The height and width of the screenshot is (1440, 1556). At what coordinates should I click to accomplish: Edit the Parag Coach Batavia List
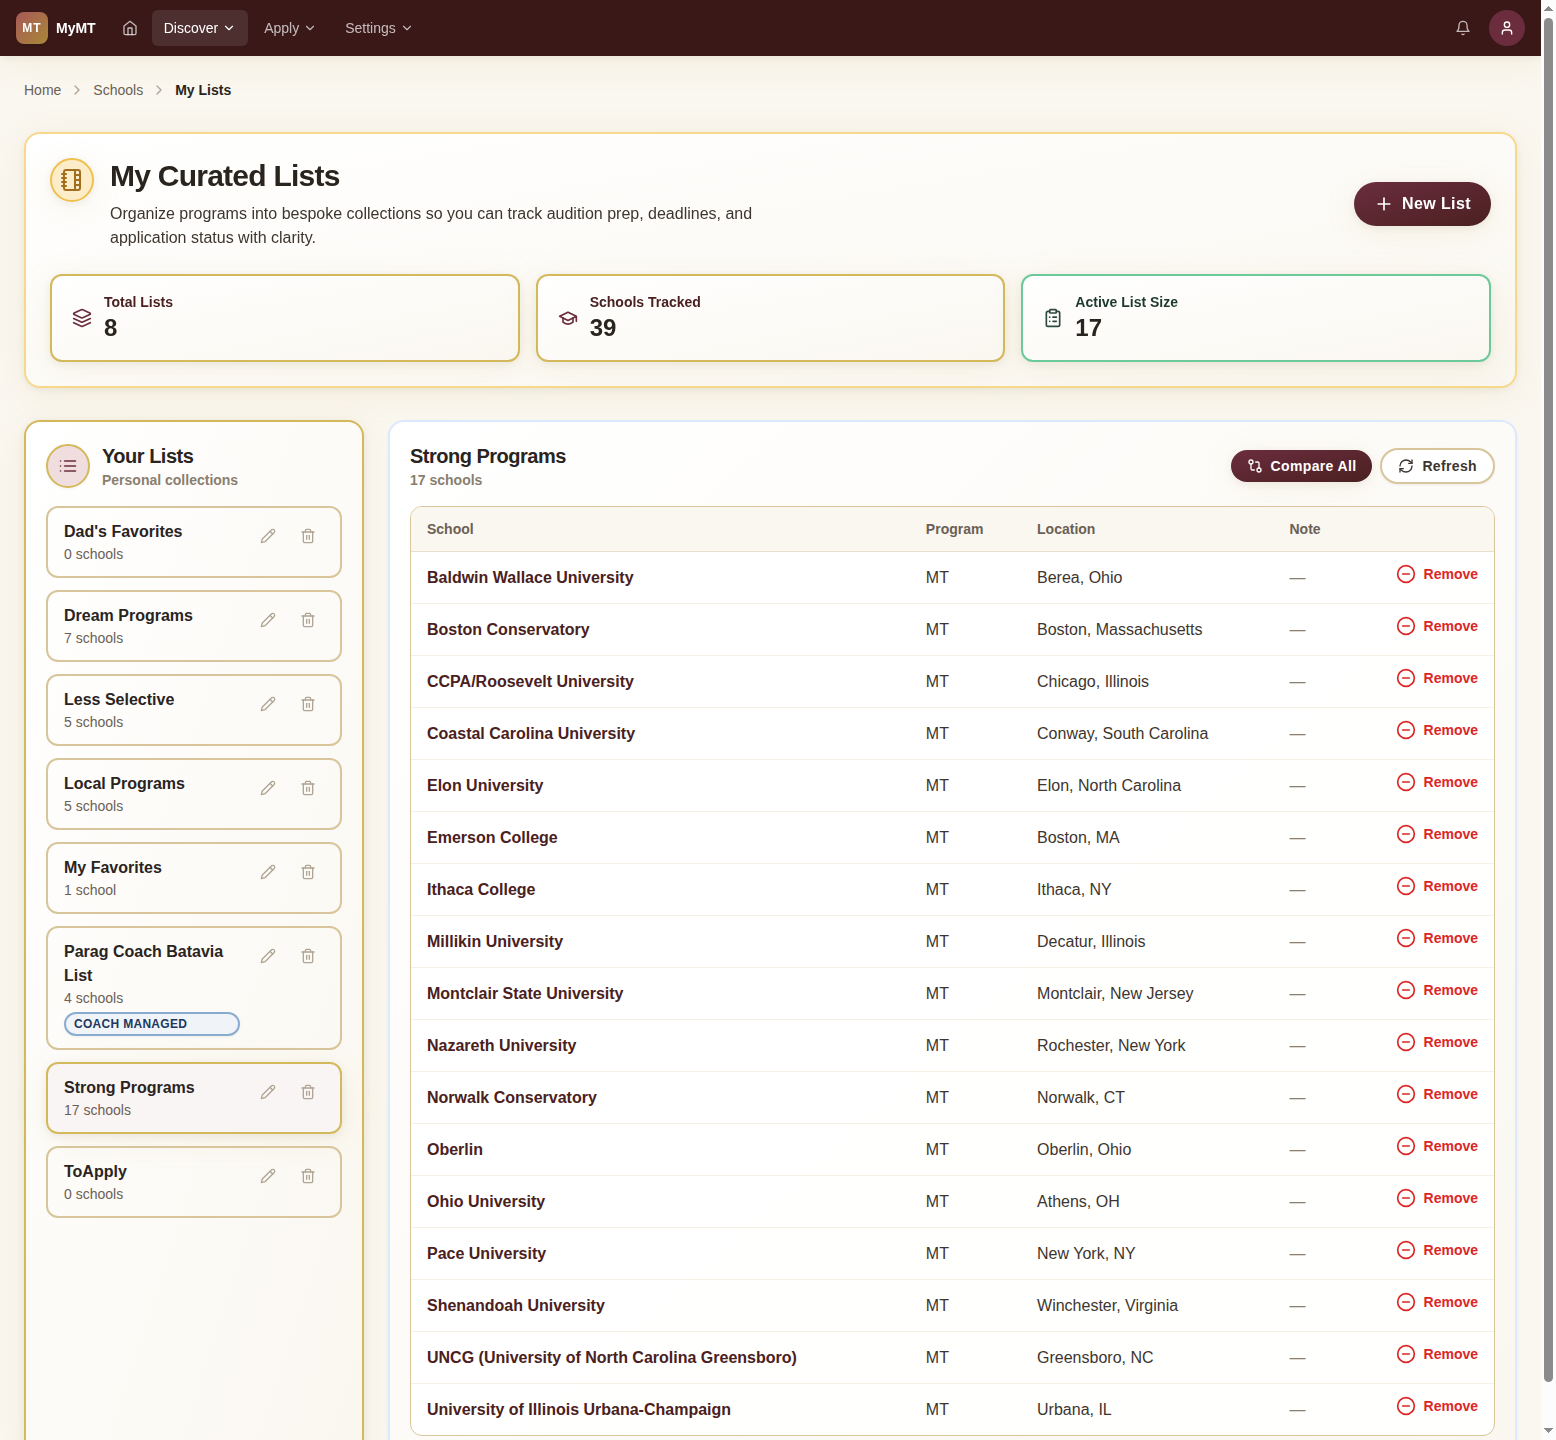(x=268, y=956)
